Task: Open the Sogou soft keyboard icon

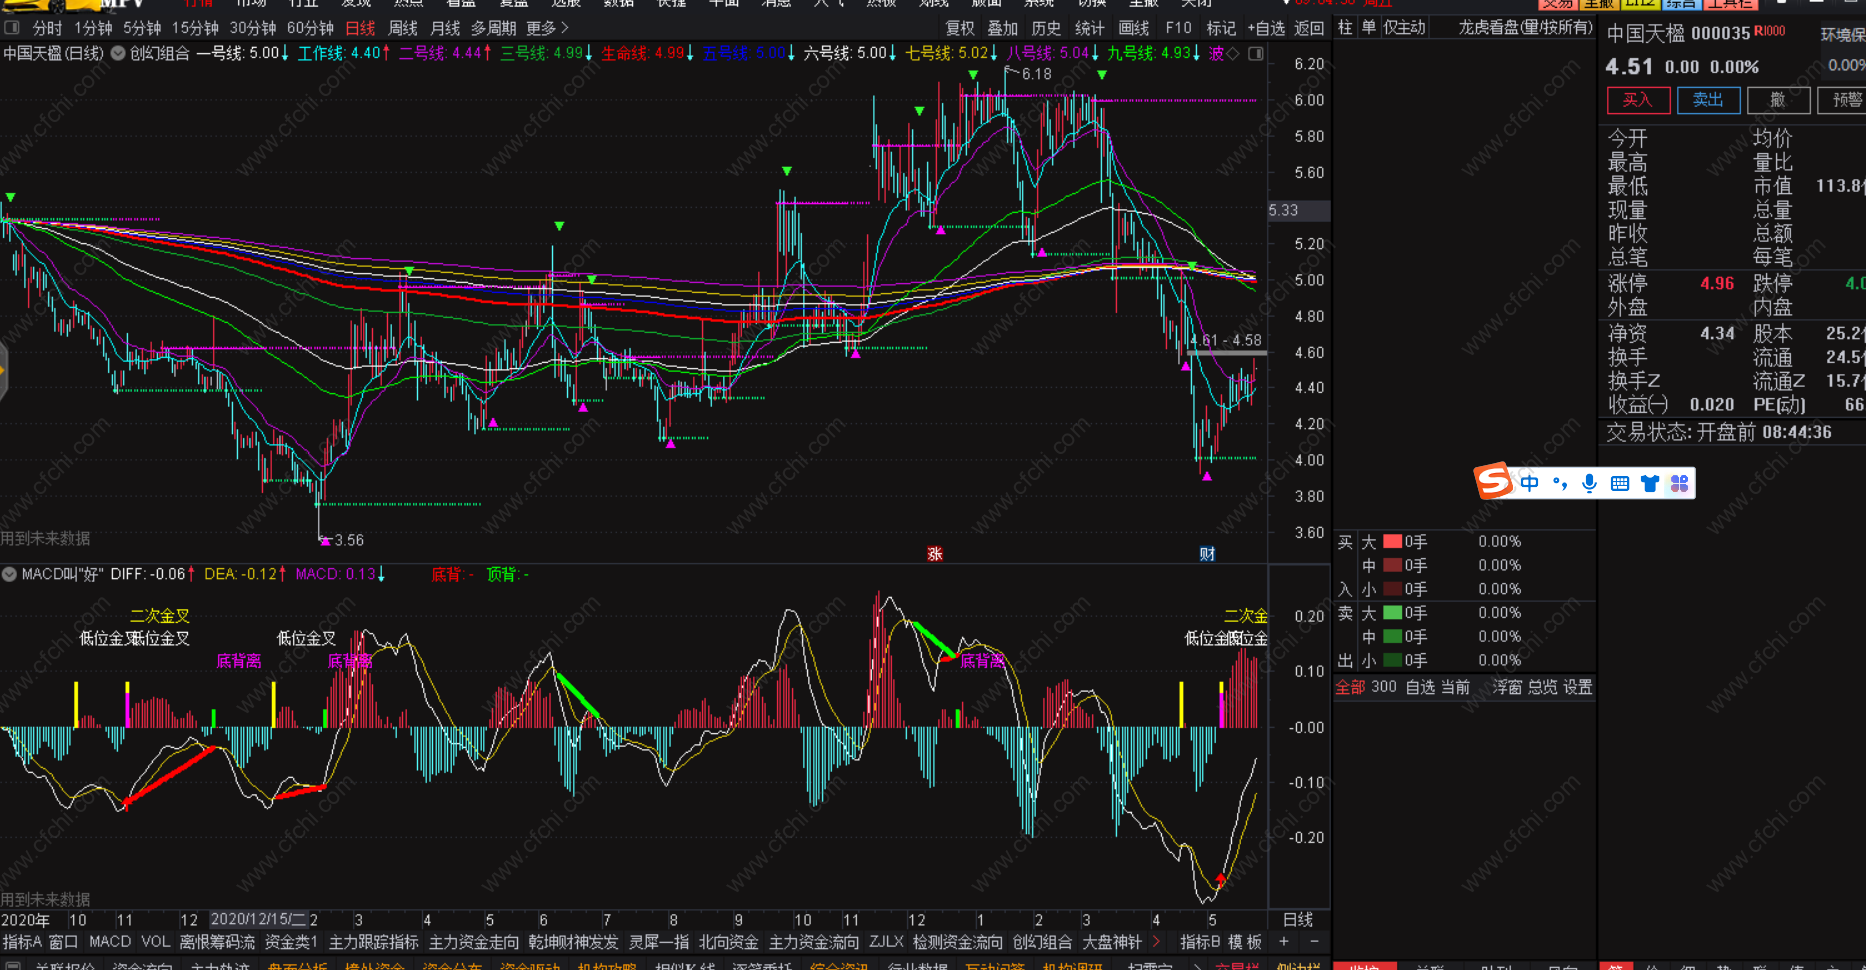Action: point(1620,484)
